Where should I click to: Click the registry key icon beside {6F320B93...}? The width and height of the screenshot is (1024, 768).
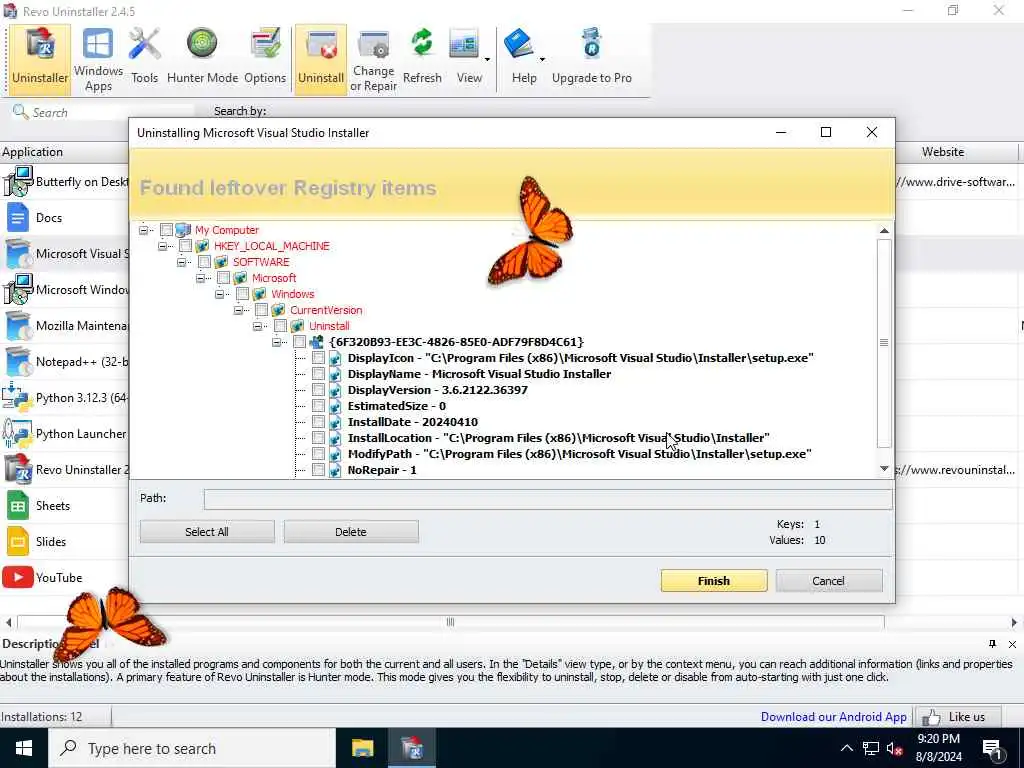317,342
